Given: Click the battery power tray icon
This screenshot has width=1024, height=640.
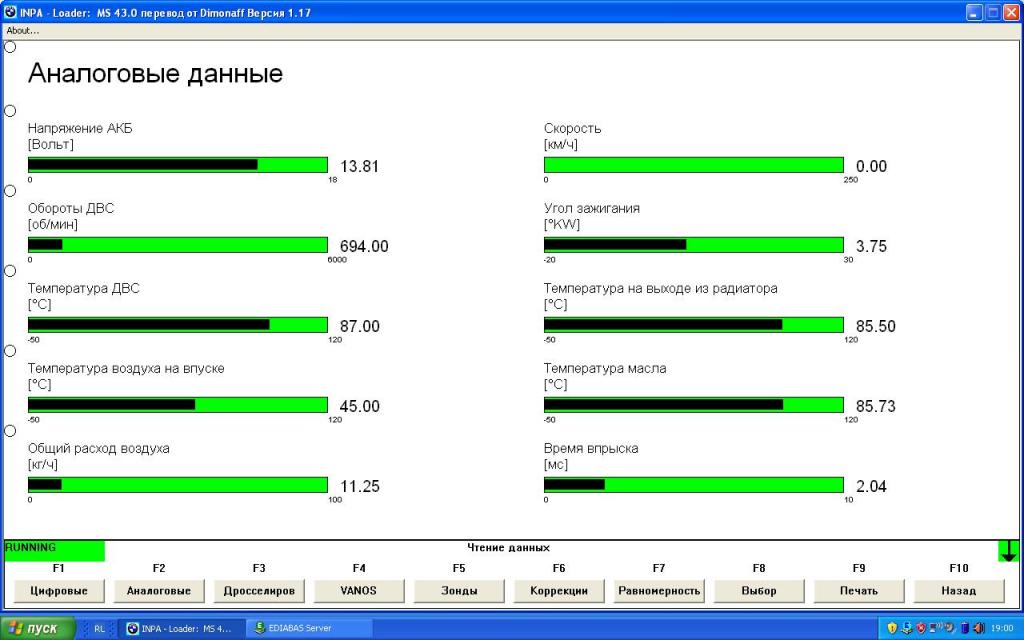Looking at the screenshot, I should point(965,628).
